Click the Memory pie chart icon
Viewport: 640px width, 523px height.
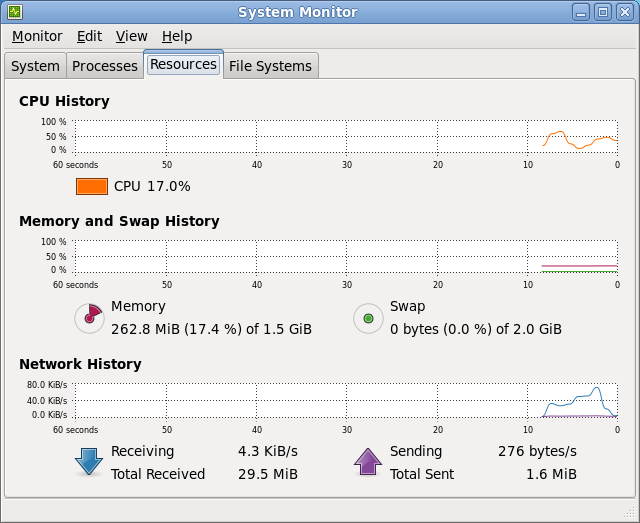90,318
